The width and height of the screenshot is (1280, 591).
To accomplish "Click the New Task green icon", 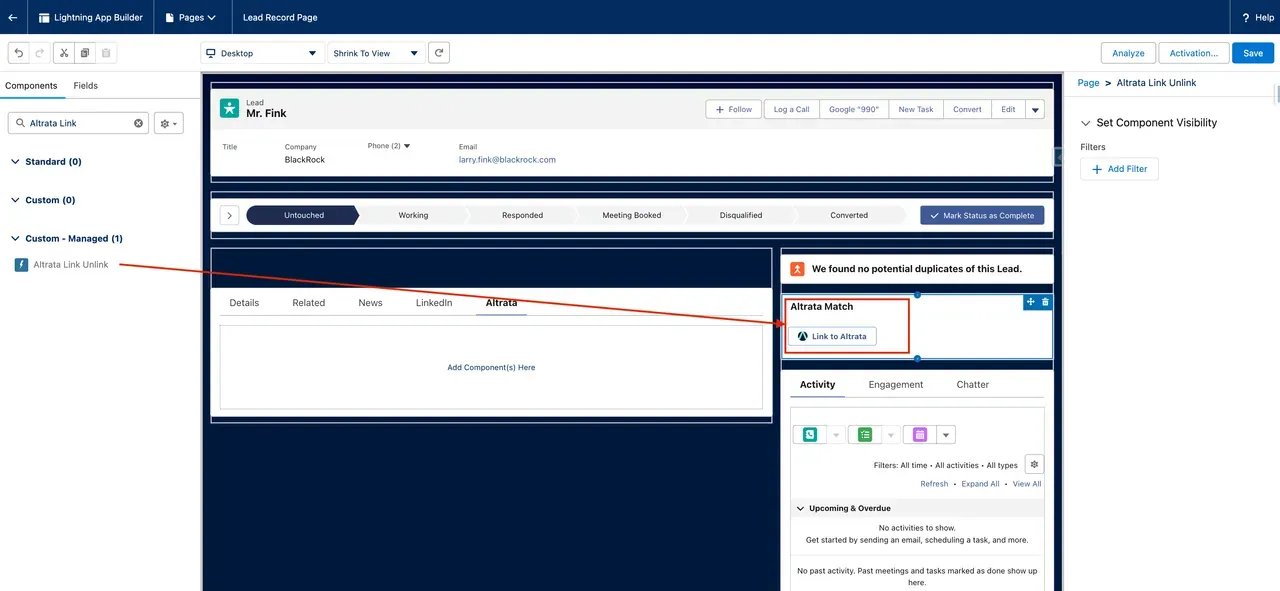I will [865, 434].
